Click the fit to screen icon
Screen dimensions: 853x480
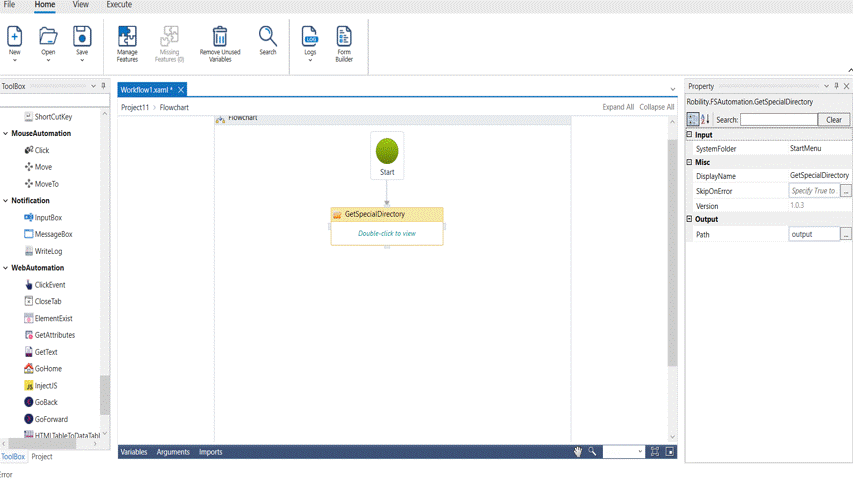(655, 452)
